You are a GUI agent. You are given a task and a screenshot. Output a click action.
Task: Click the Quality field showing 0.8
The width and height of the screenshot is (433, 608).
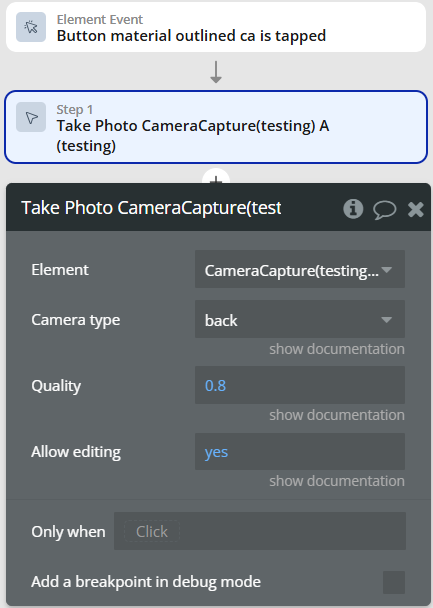[x=300, y=385]
